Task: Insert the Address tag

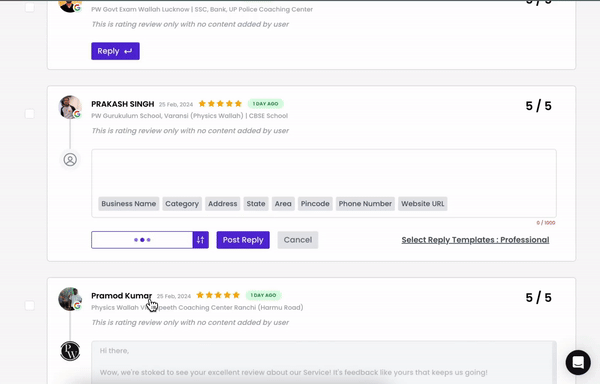Action: 223,204
